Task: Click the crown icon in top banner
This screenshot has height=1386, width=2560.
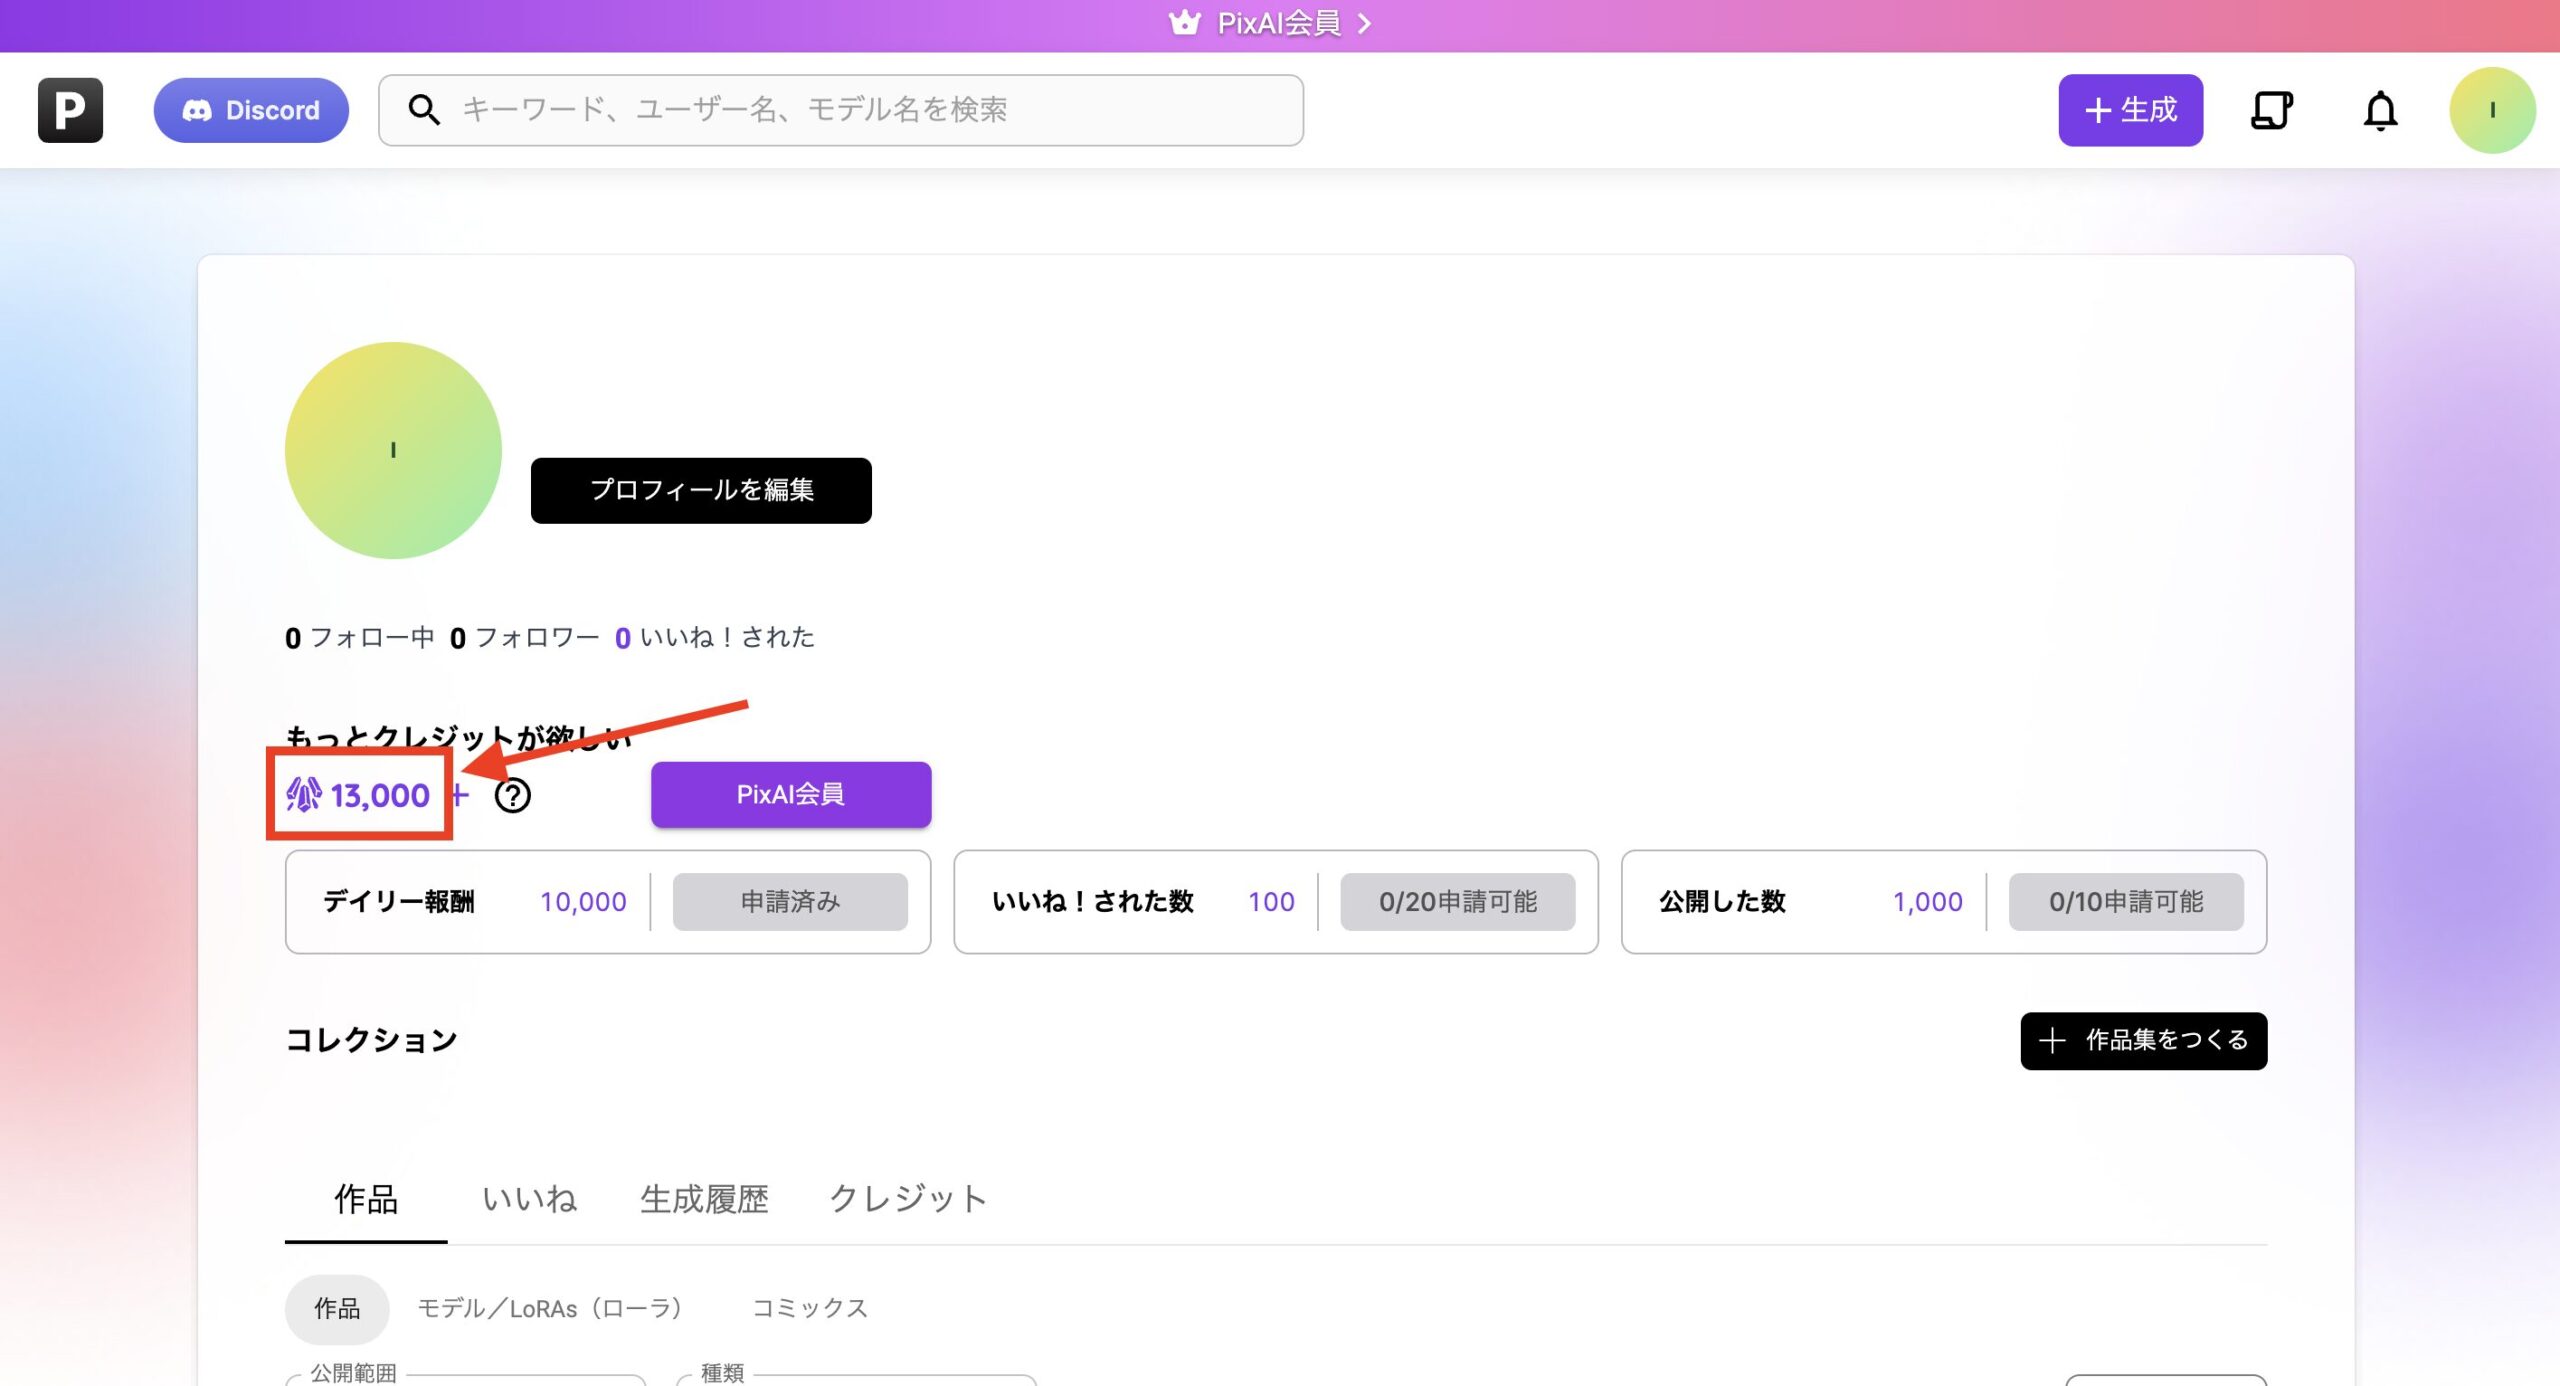Action: [1185, 22]
